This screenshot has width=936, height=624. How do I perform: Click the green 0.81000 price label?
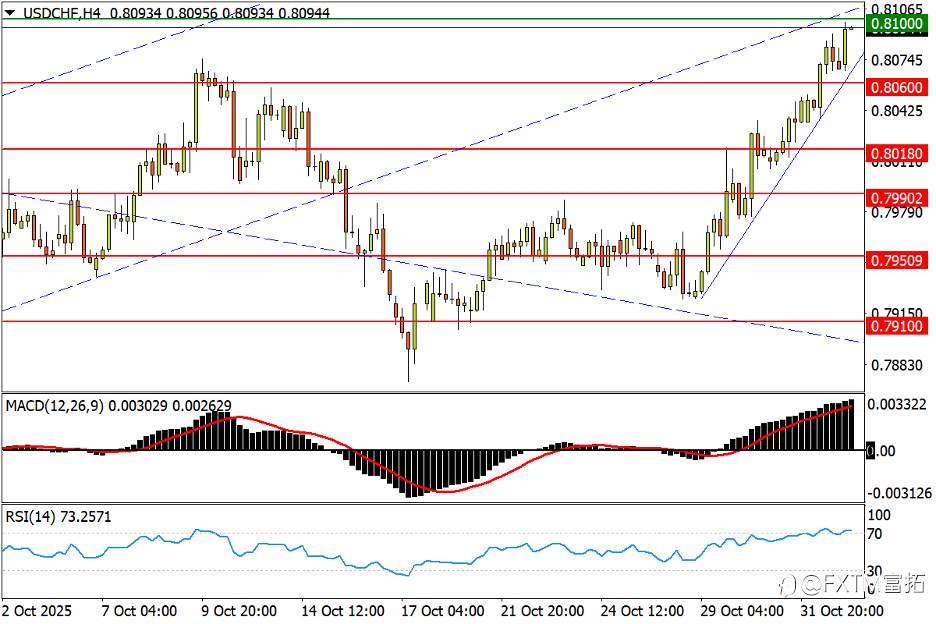pyautogui.click(x=897, y=24)
